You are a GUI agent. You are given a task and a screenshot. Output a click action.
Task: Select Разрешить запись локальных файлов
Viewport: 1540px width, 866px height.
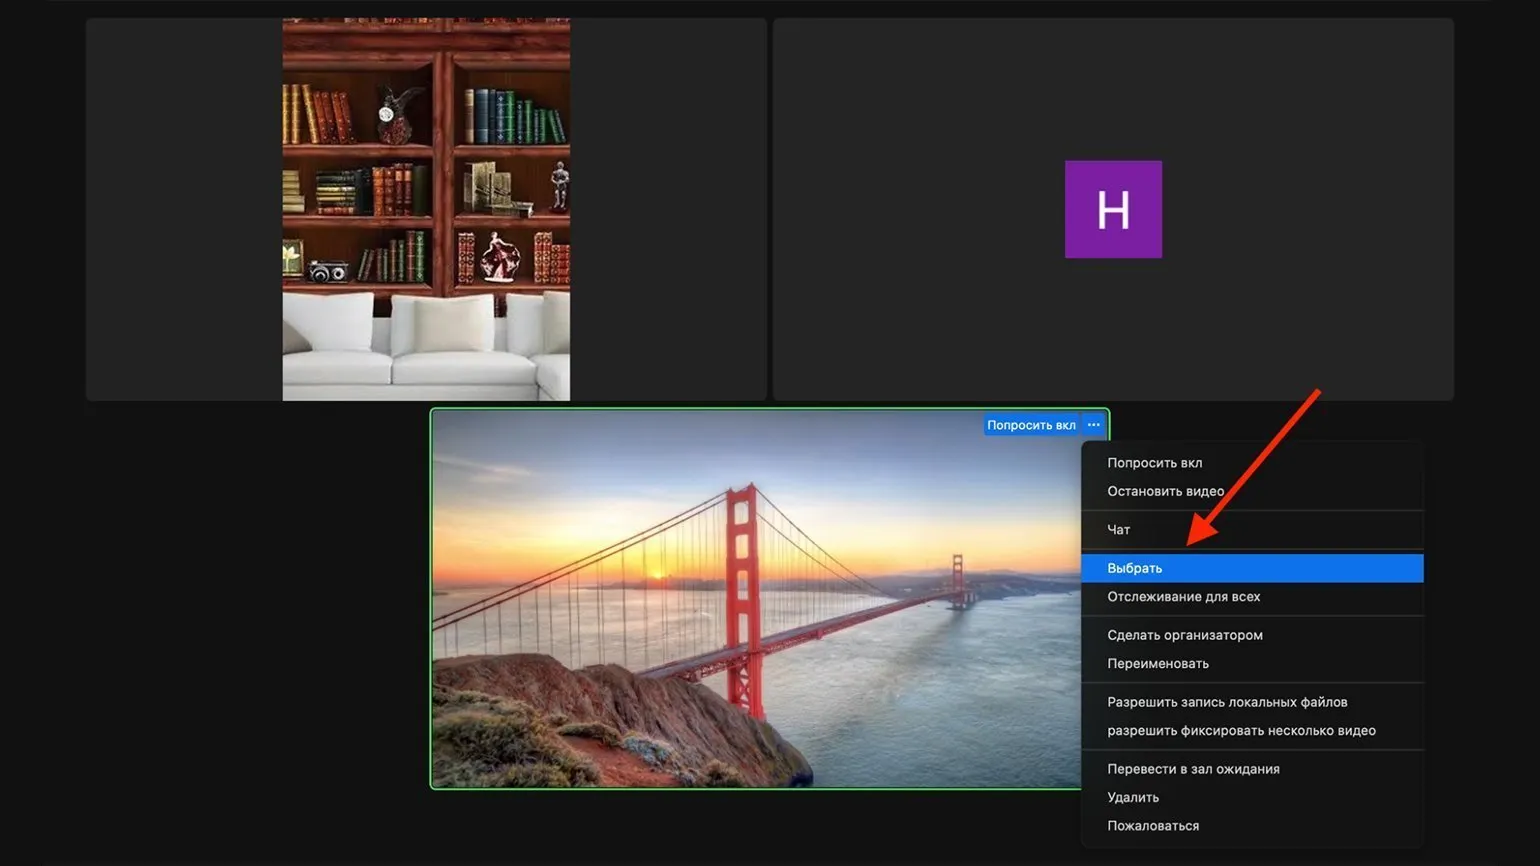(1226, 702)
